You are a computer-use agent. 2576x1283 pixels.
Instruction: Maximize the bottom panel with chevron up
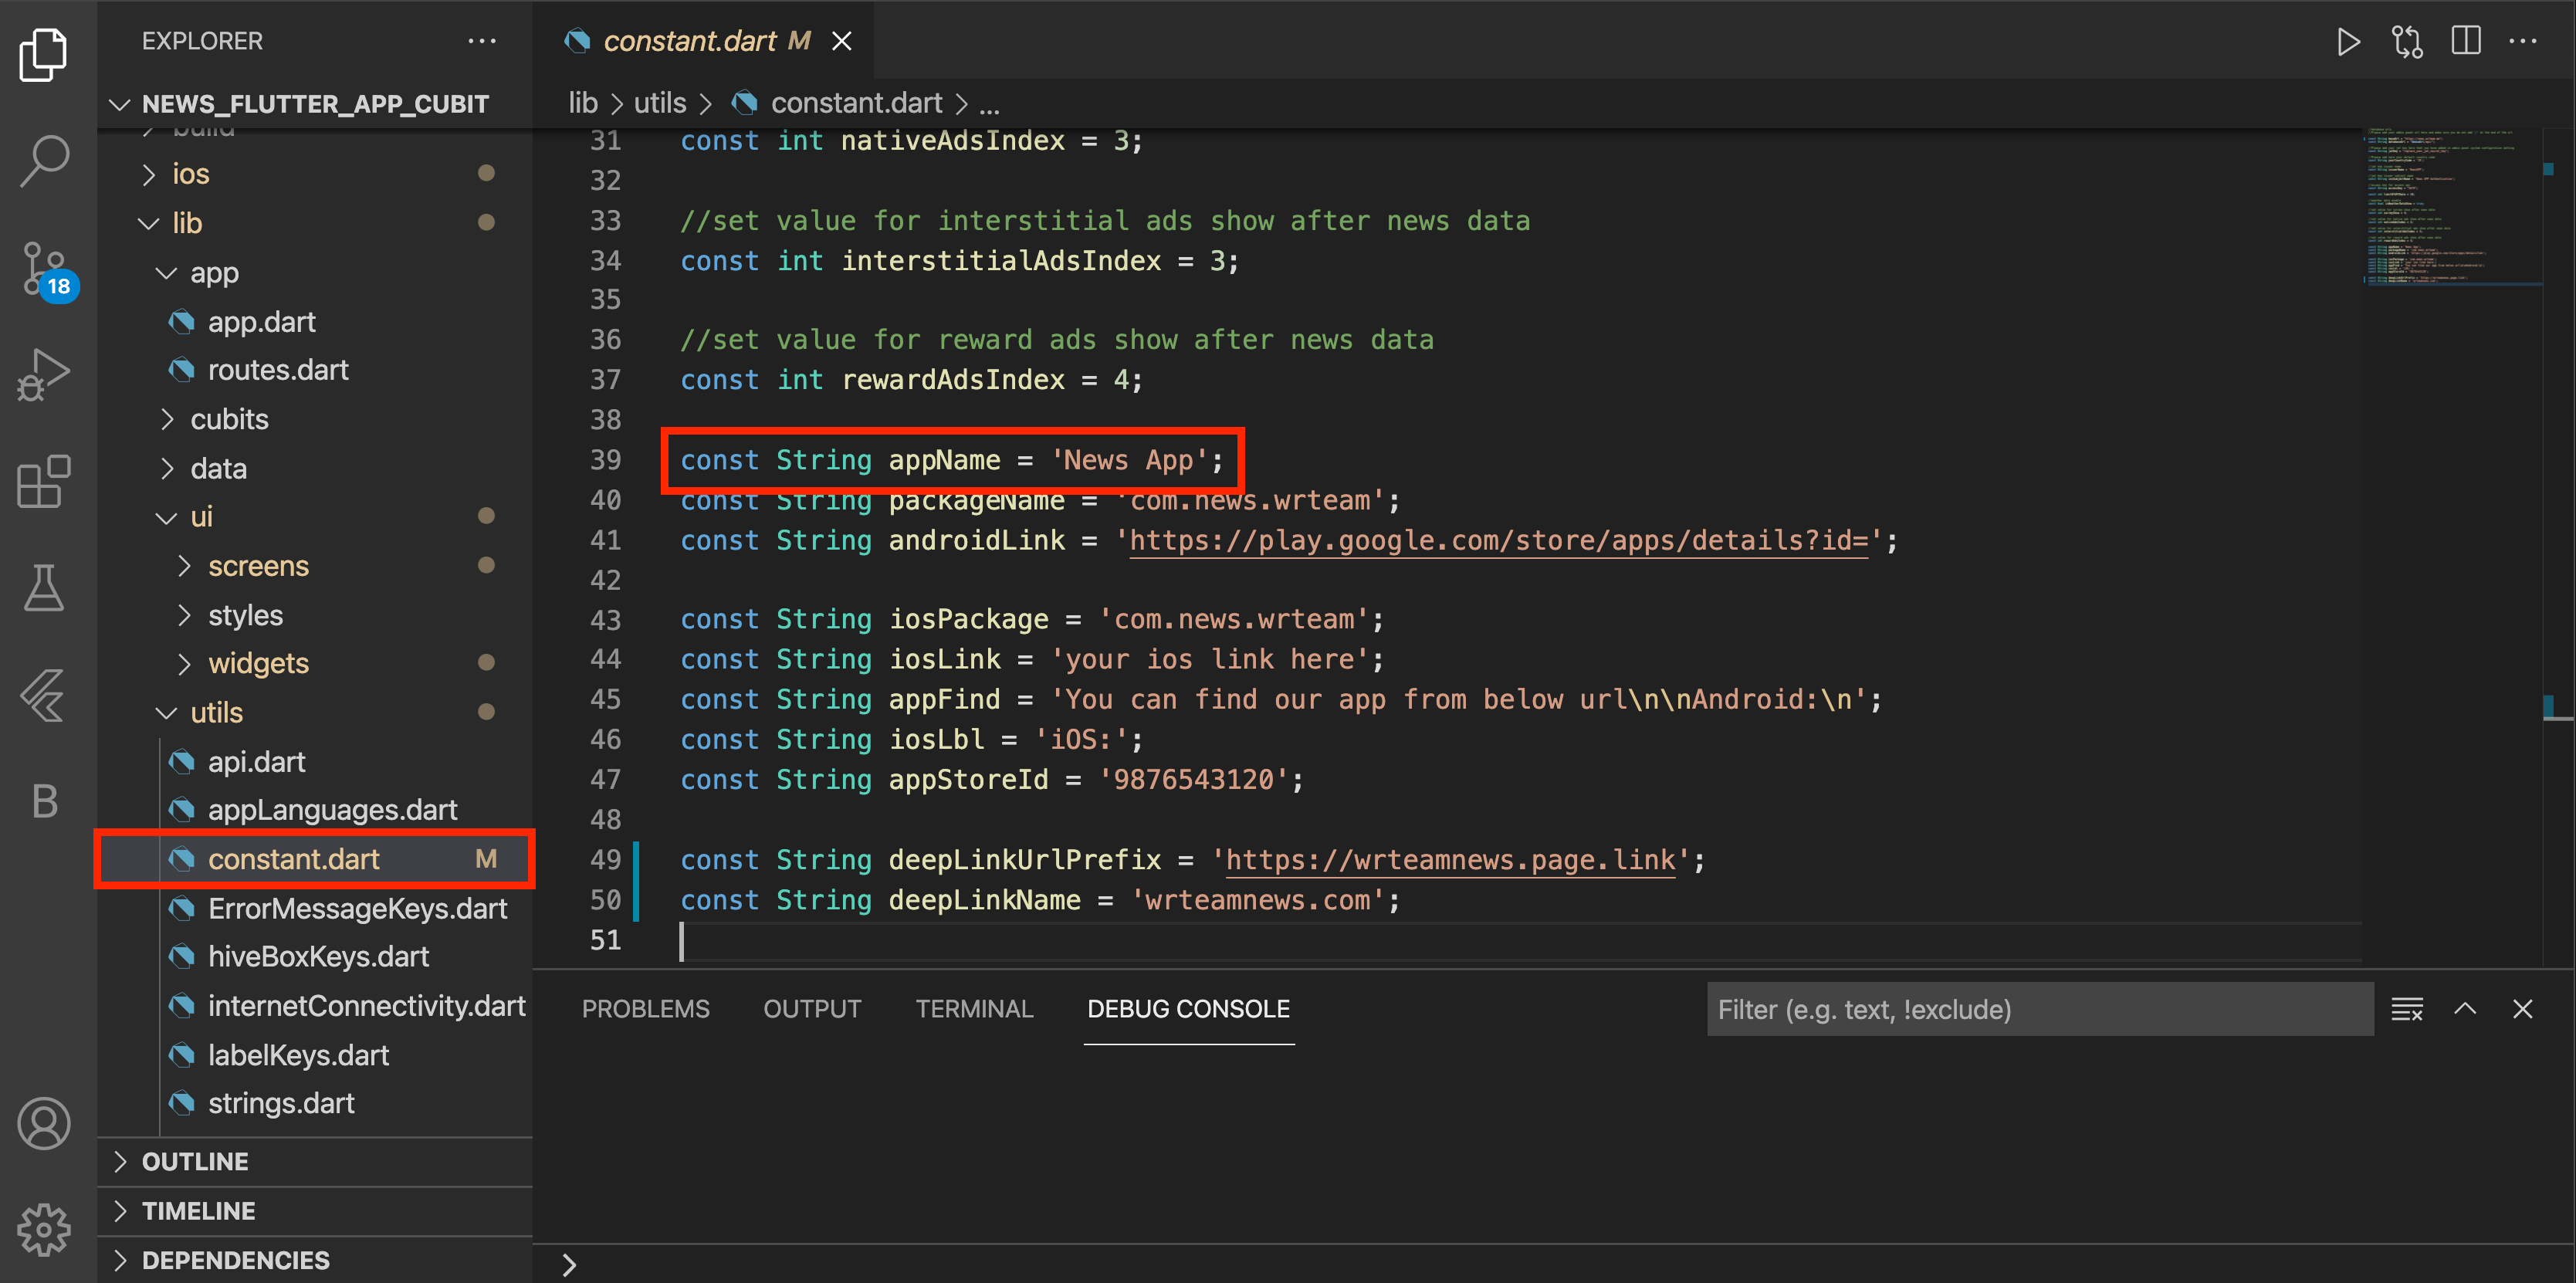[2465, 1009]
